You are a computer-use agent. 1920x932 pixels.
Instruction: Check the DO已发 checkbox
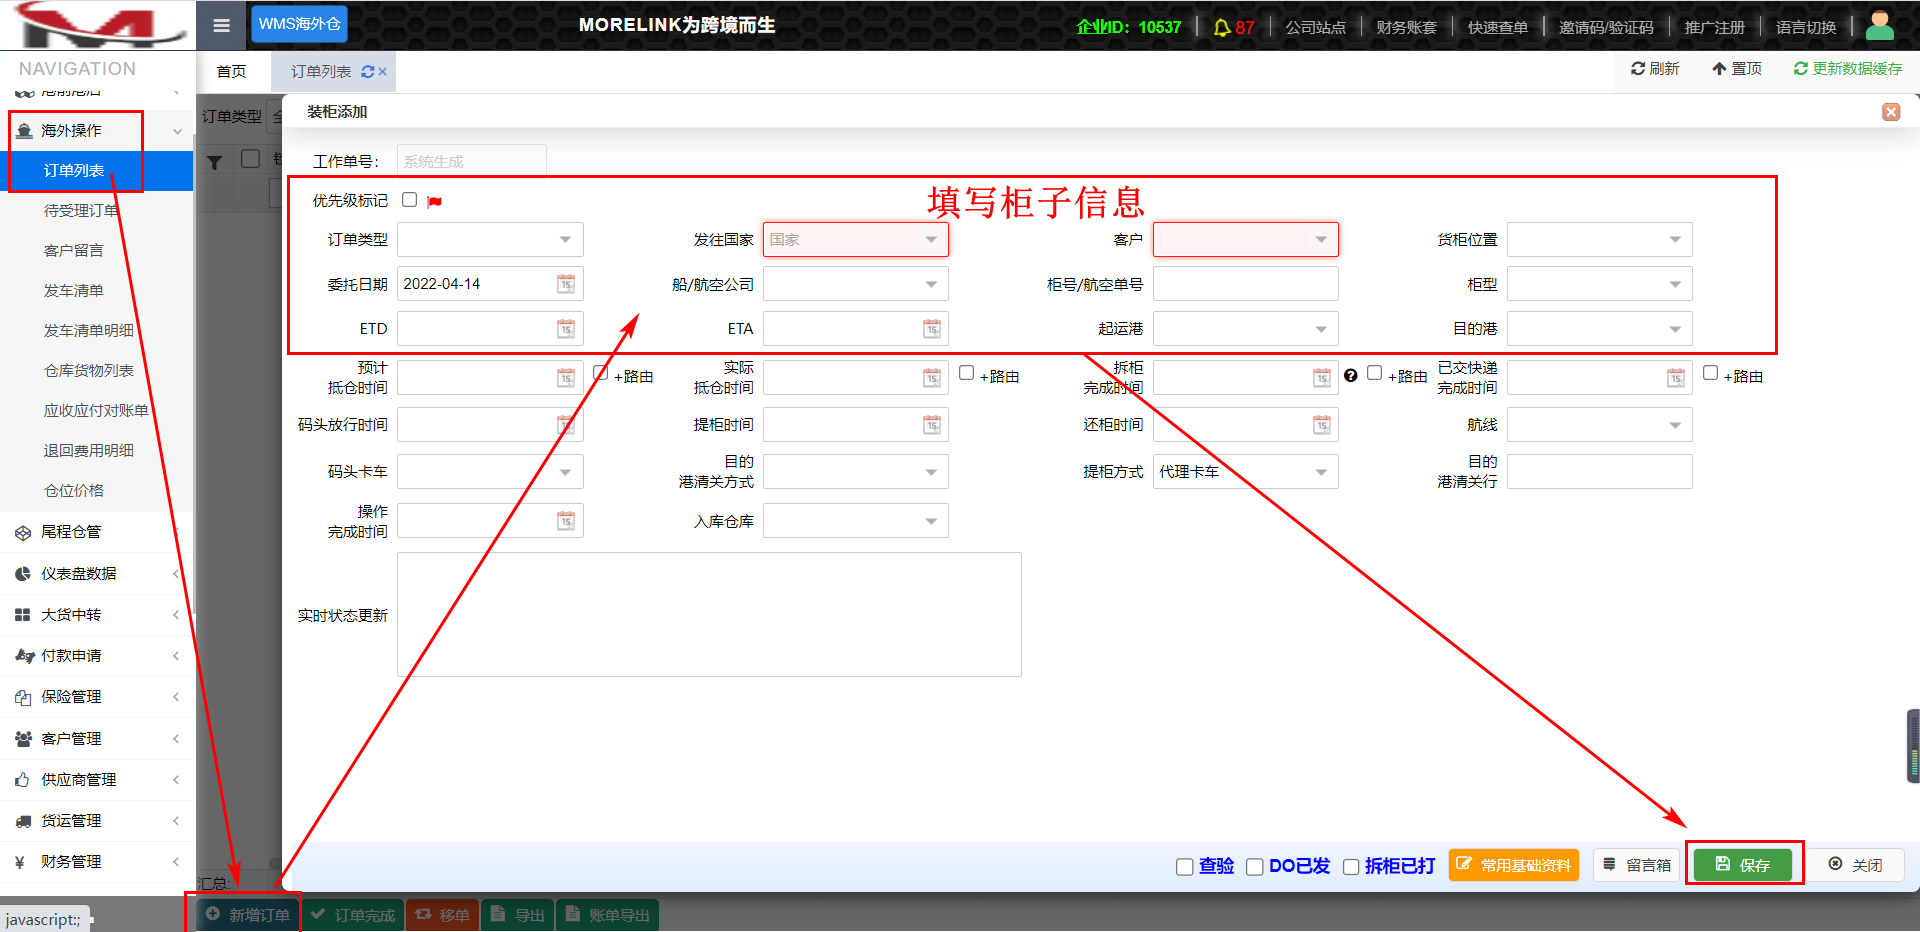[x=1255, y=867]
